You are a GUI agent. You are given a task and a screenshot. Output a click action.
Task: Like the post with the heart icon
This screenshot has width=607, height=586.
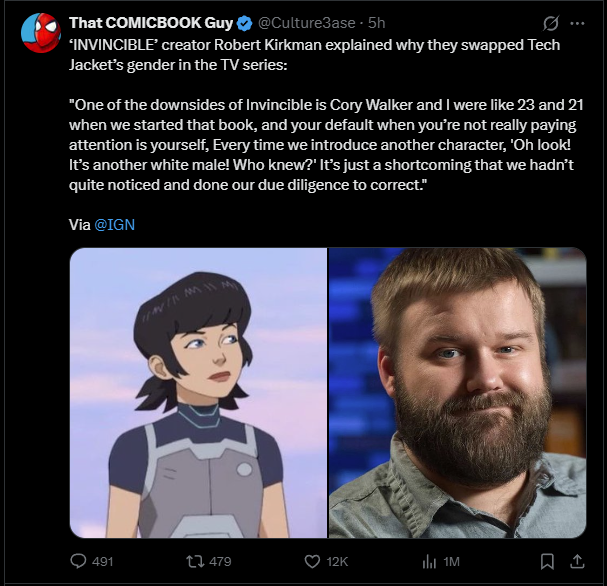coord(312,561)
